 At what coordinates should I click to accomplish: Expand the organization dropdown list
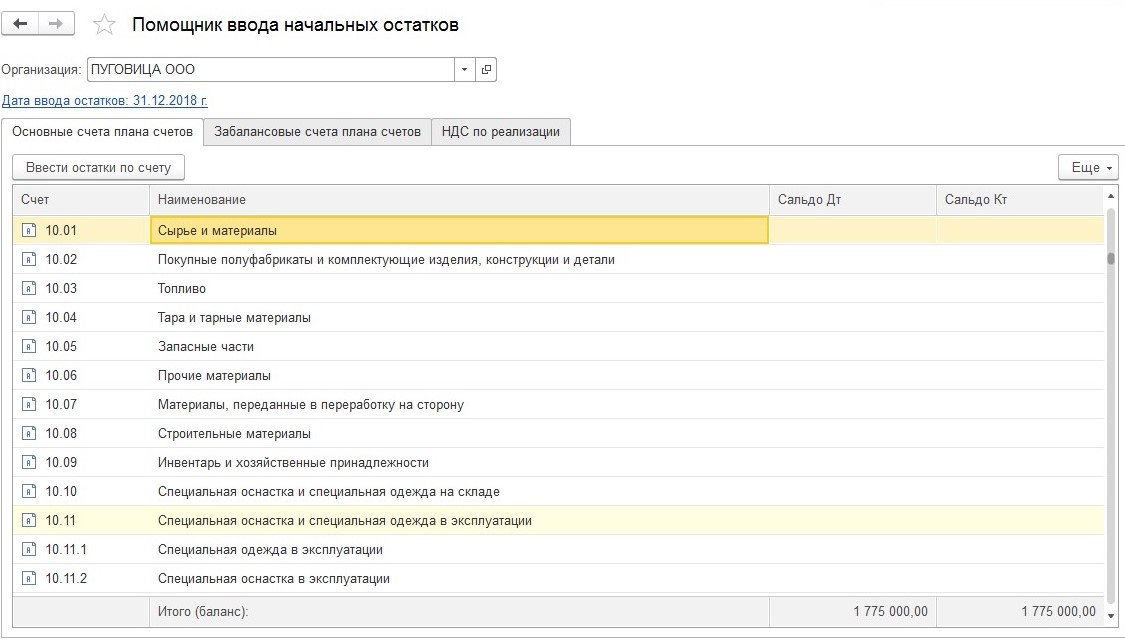(464, 69)
